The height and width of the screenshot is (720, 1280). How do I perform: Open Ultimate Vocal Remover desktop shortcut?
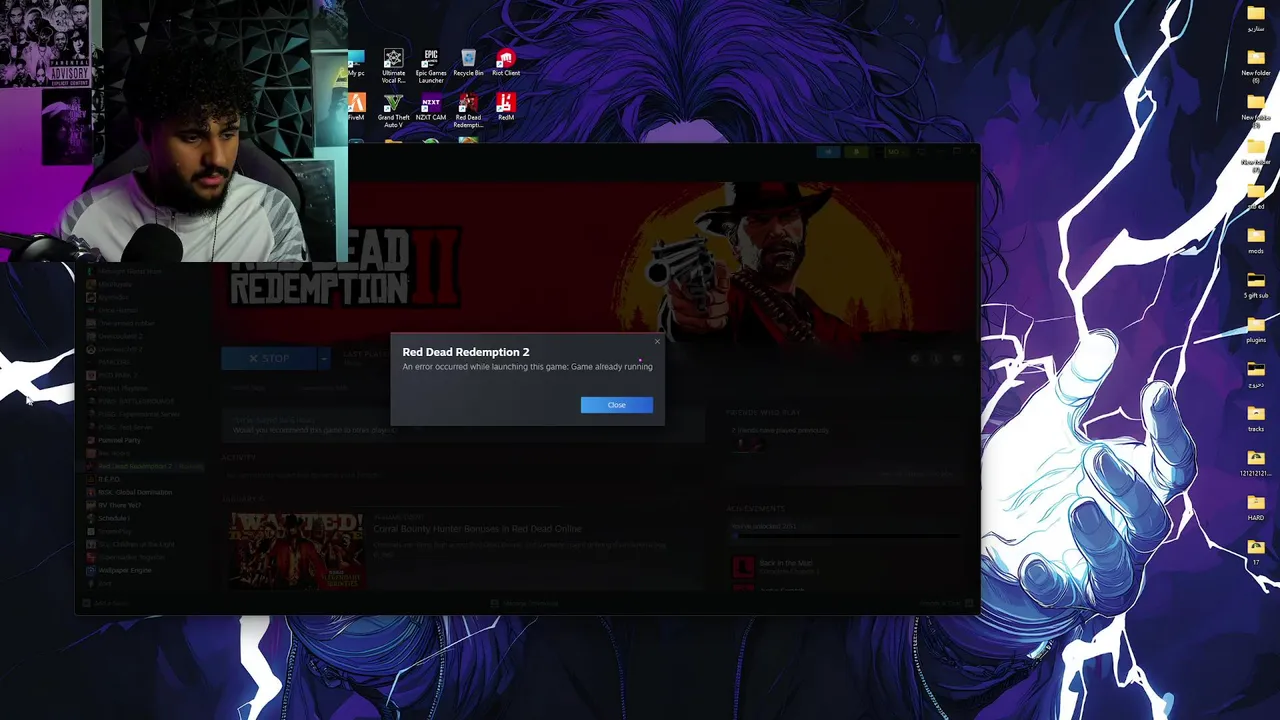[x=394, y=66]
